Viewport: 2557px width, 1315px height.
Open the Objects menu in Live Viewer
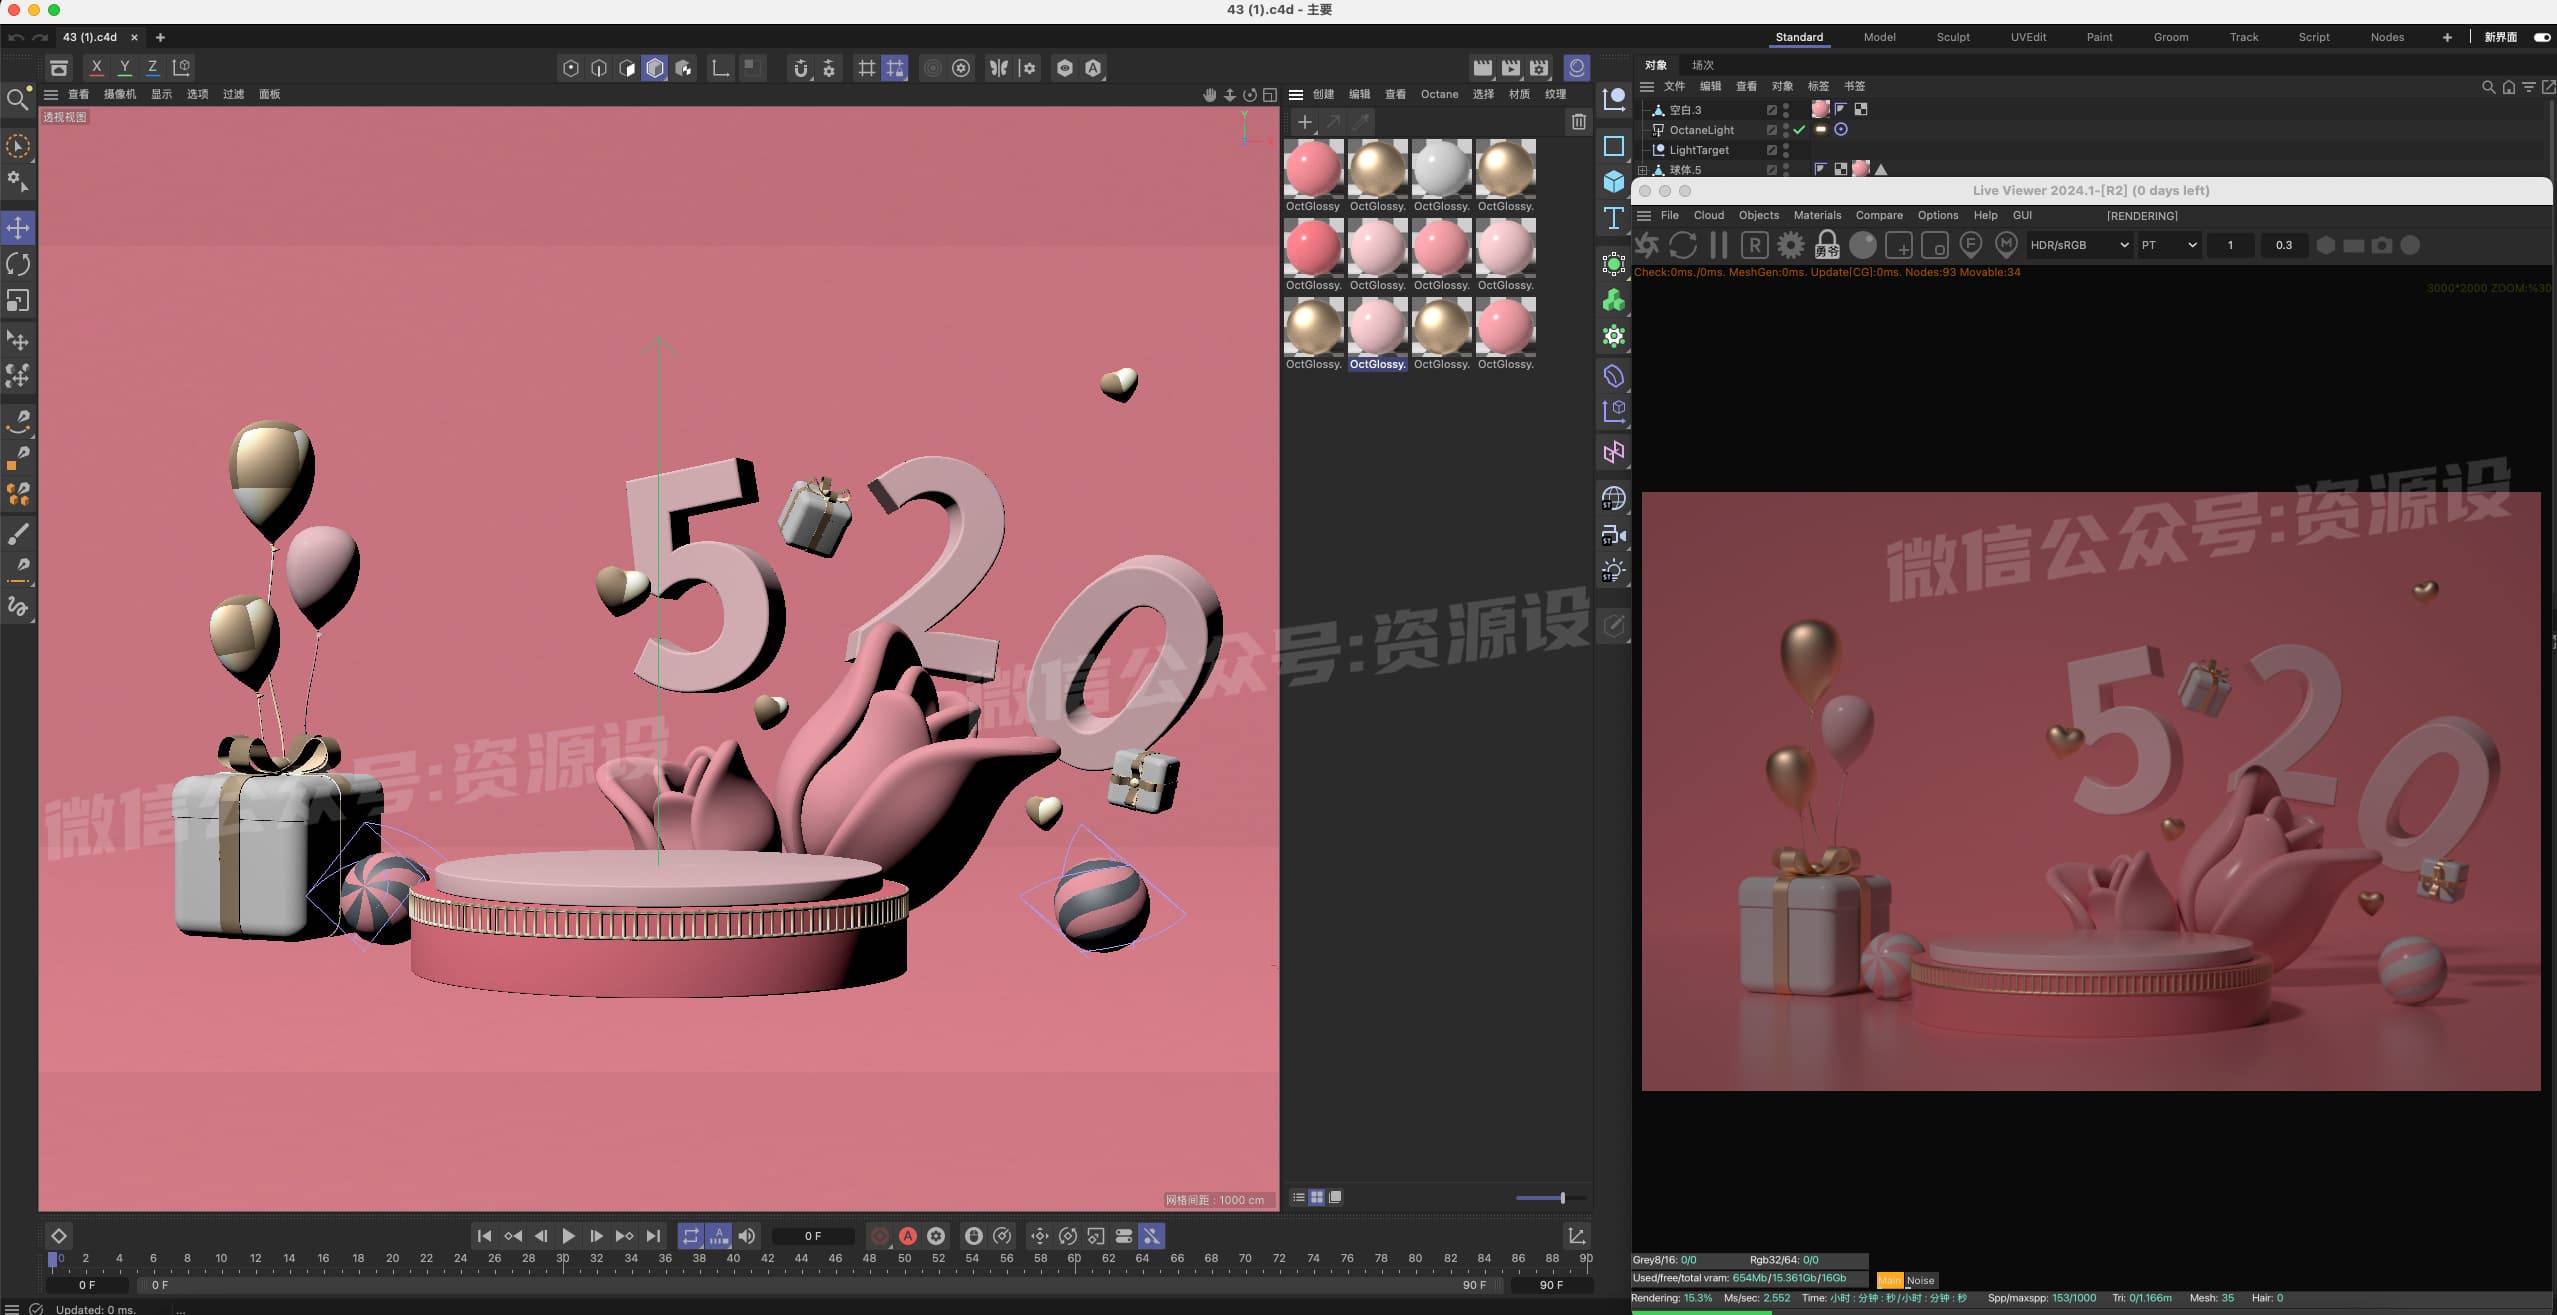coord(1758,215)
